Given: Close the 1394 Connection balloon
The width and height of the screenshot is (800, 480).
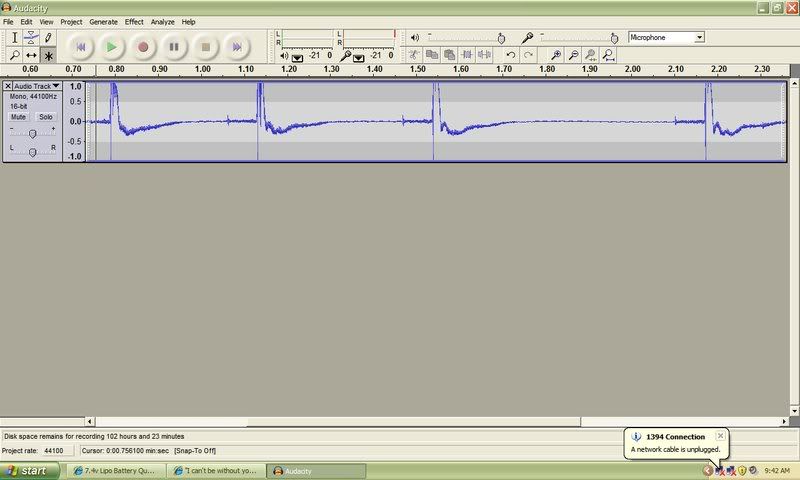Looking at the screenshot, I should [x=720, y=436].
